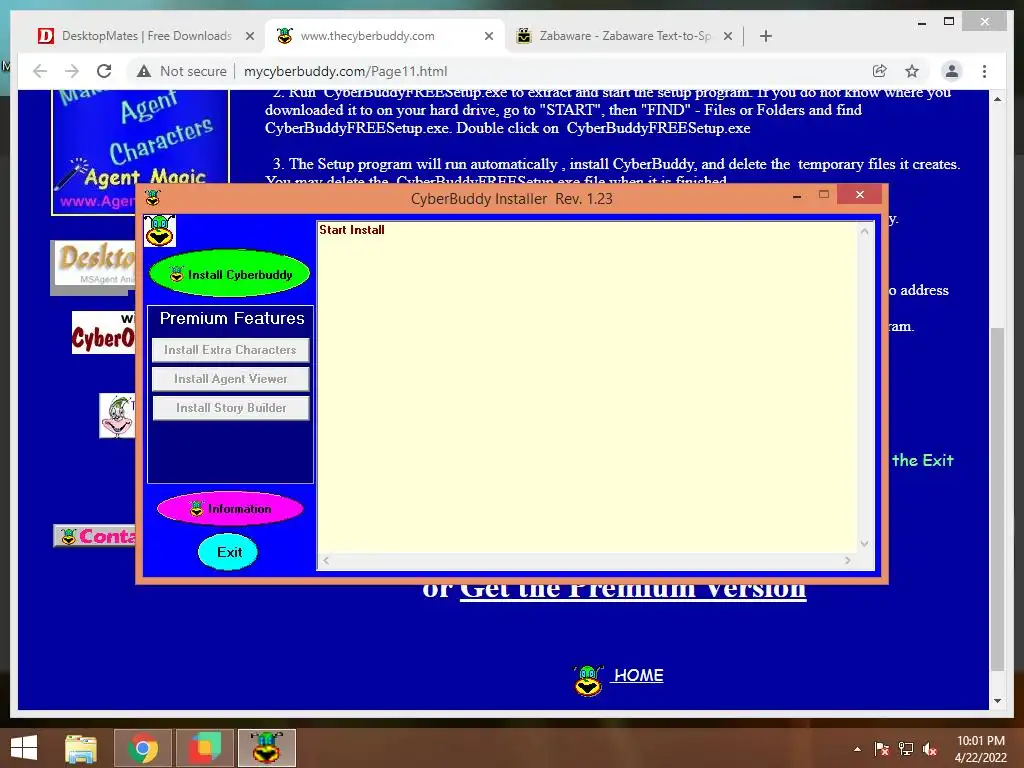This screenshot has width=1024, height=768.
Task: Open the pink Information button
Action: 230,508
